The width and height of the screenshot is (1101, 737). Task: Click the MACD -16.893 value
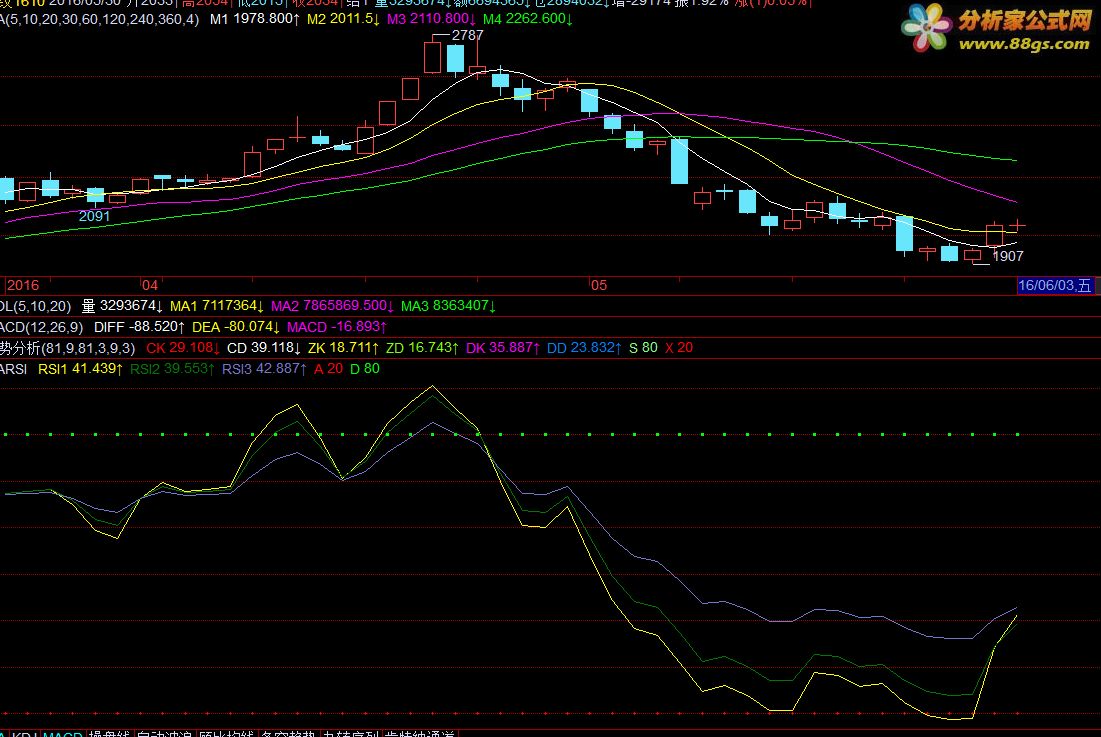pos(337,327)
